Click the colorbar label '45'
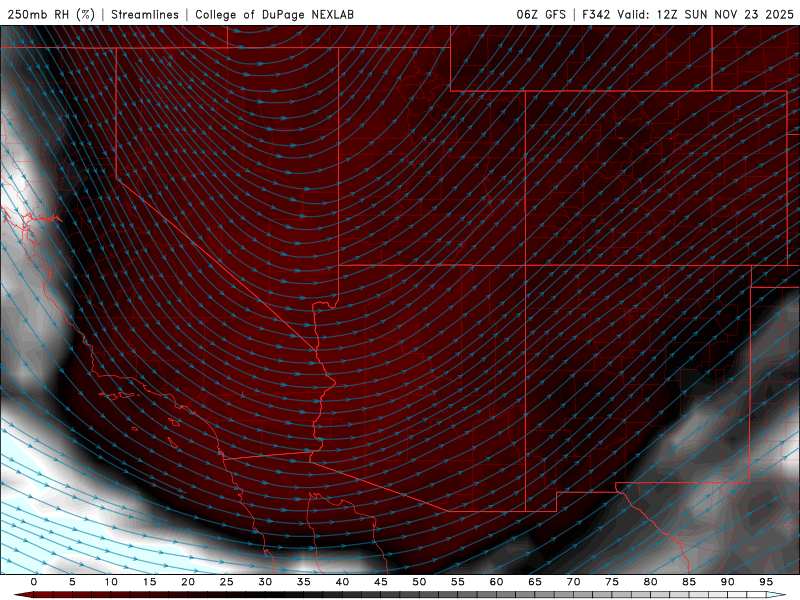 tap(381, 582)
